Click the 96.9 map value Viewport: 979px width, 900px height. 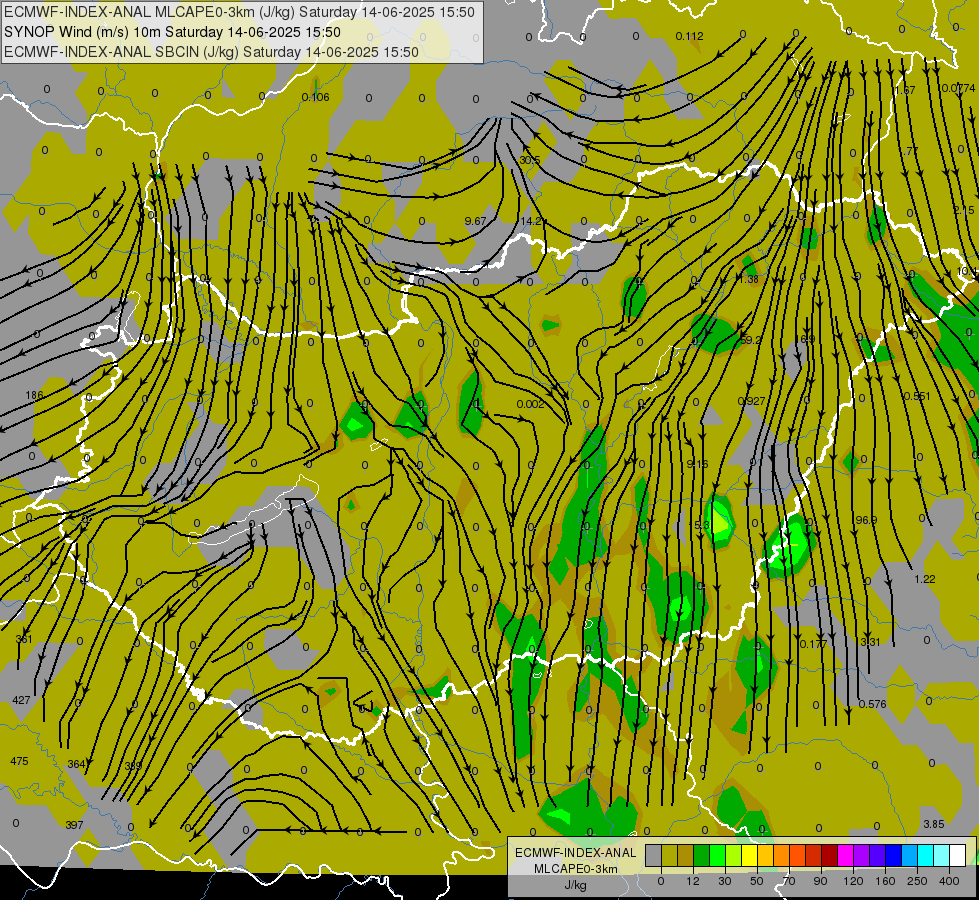866,520
